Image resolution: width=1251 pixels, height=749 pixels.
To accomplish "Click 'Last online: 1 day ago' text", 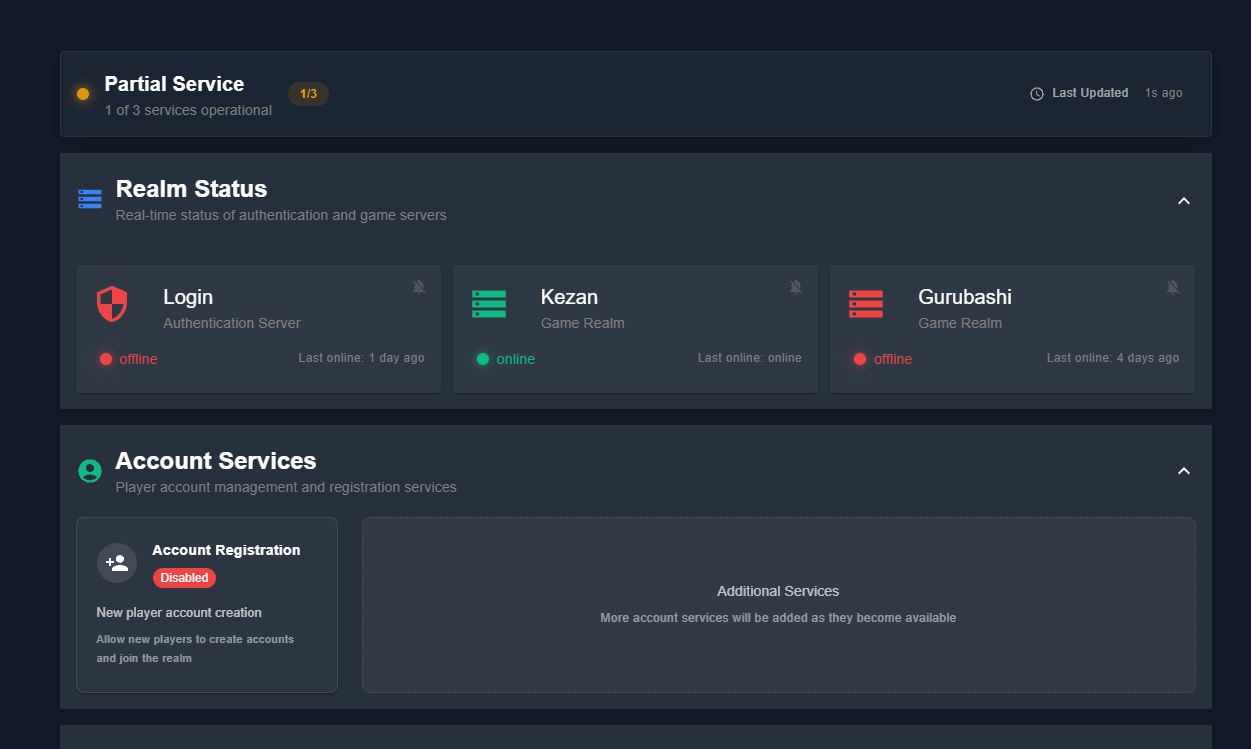I will 361,358.
